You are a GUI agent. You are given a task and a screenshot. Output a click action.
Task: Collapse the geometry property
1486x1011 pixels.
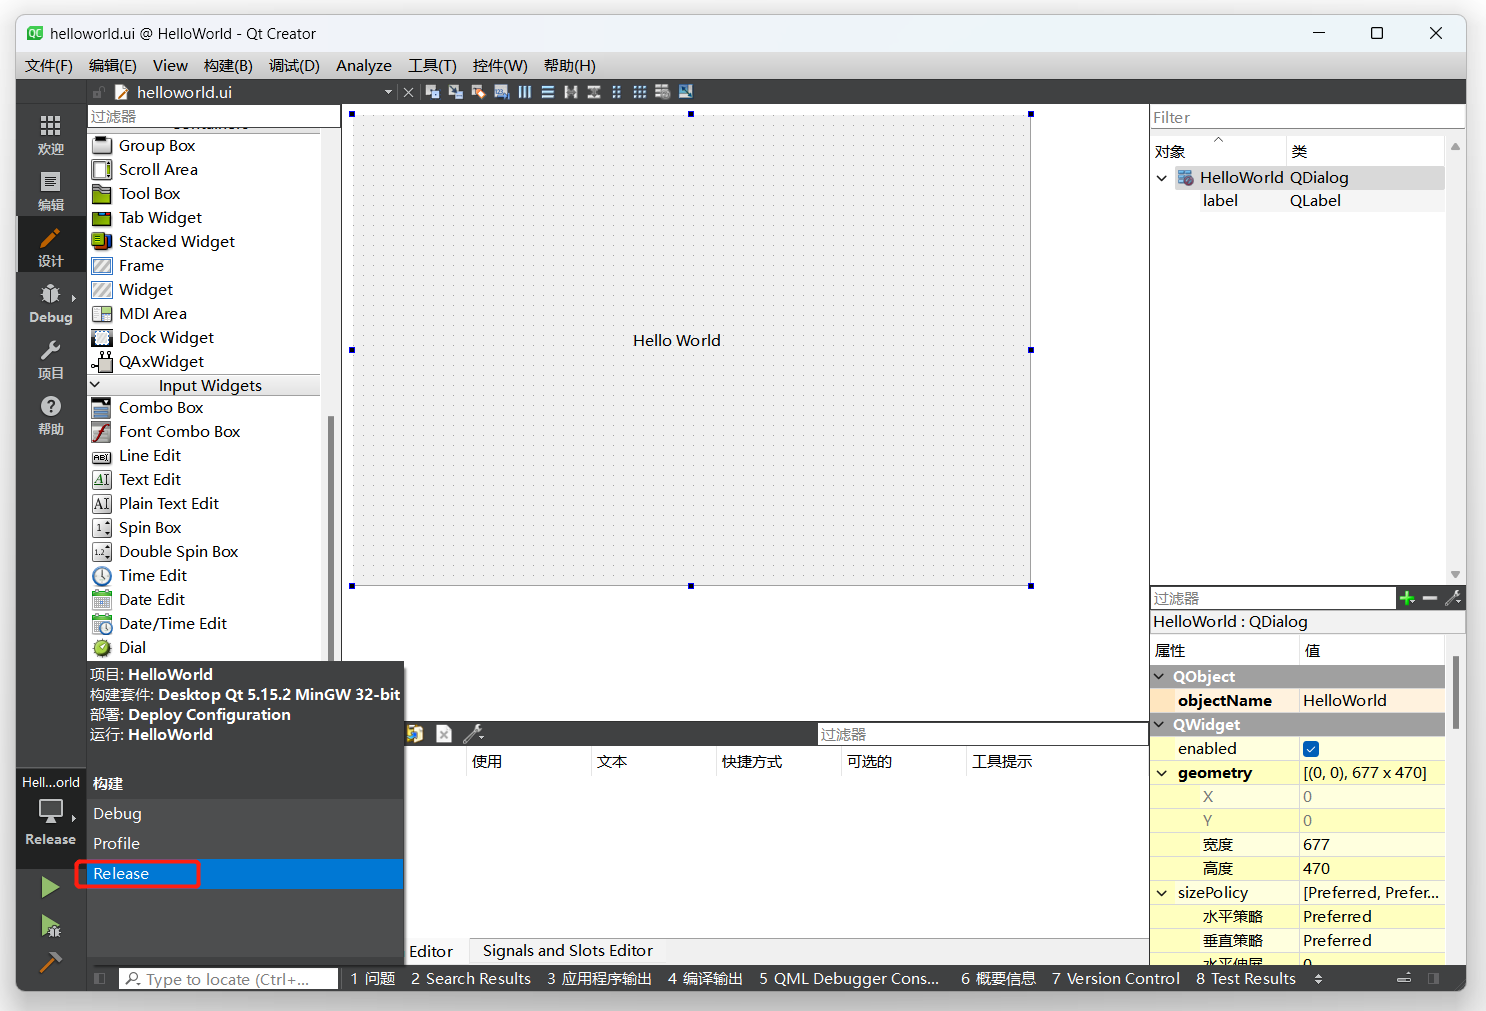coord(1162,773)
